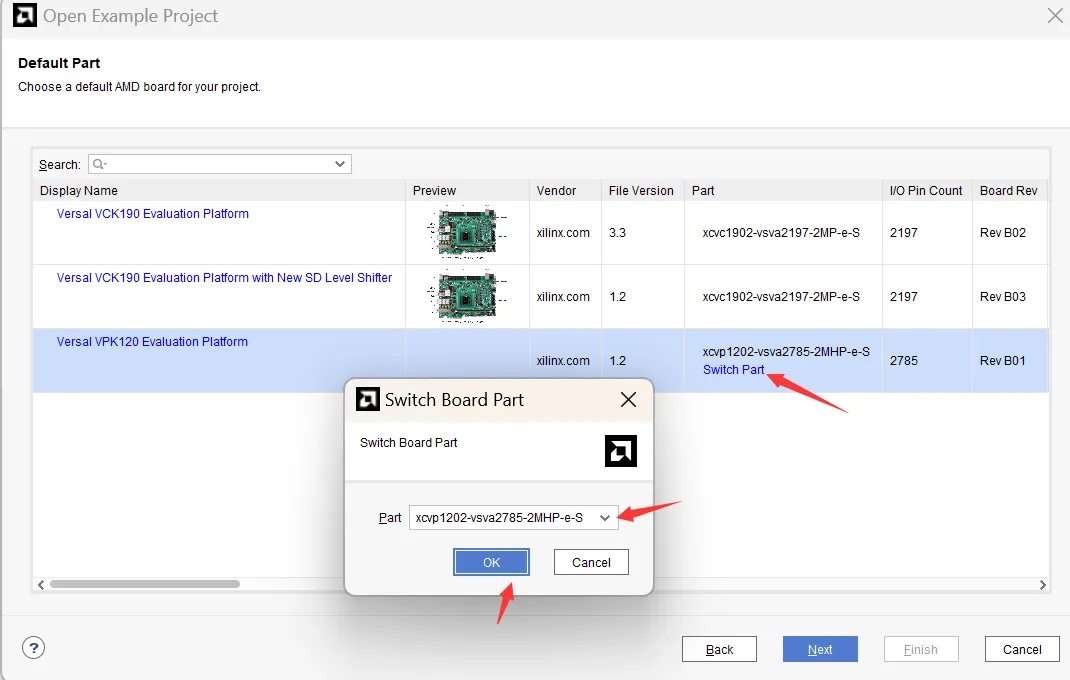Sort boards by I/O Pin Count column
This screenshot has height=680, width=1070.
926,191
